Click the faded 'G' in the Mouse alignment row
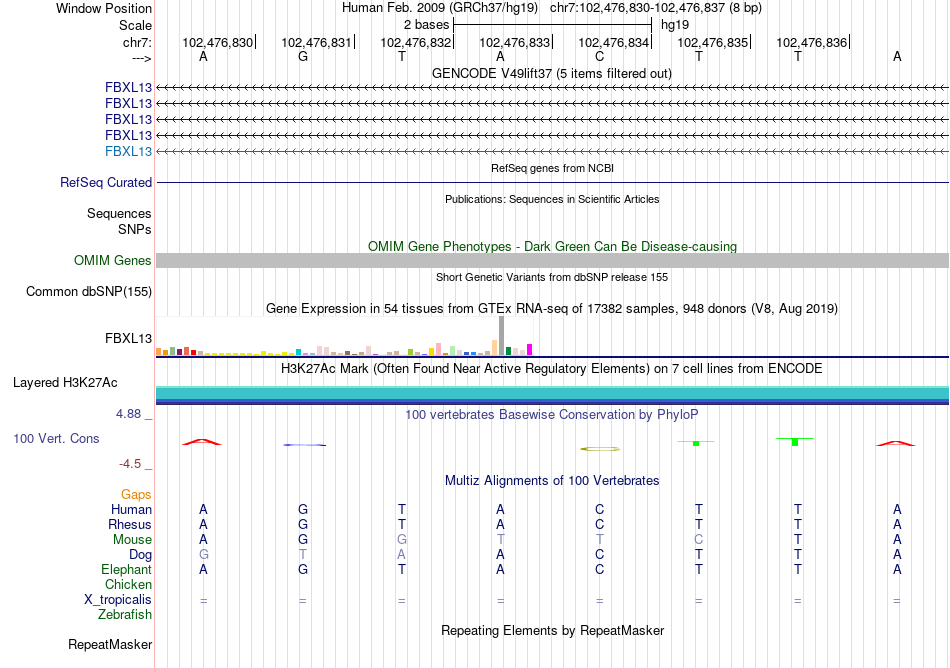The image size is (950, 668). pyautogui.click(x=402, y=539)
